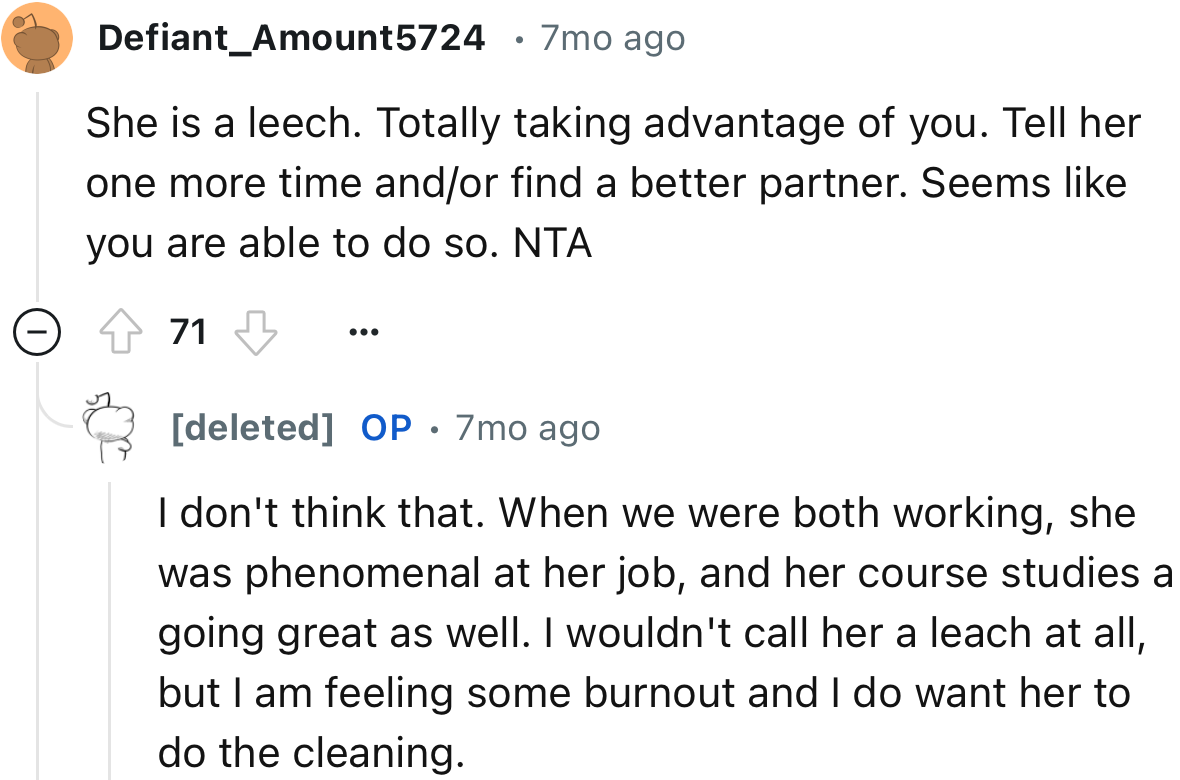Click the '7mo ago' timestamp on the top comment

(611, 38)
